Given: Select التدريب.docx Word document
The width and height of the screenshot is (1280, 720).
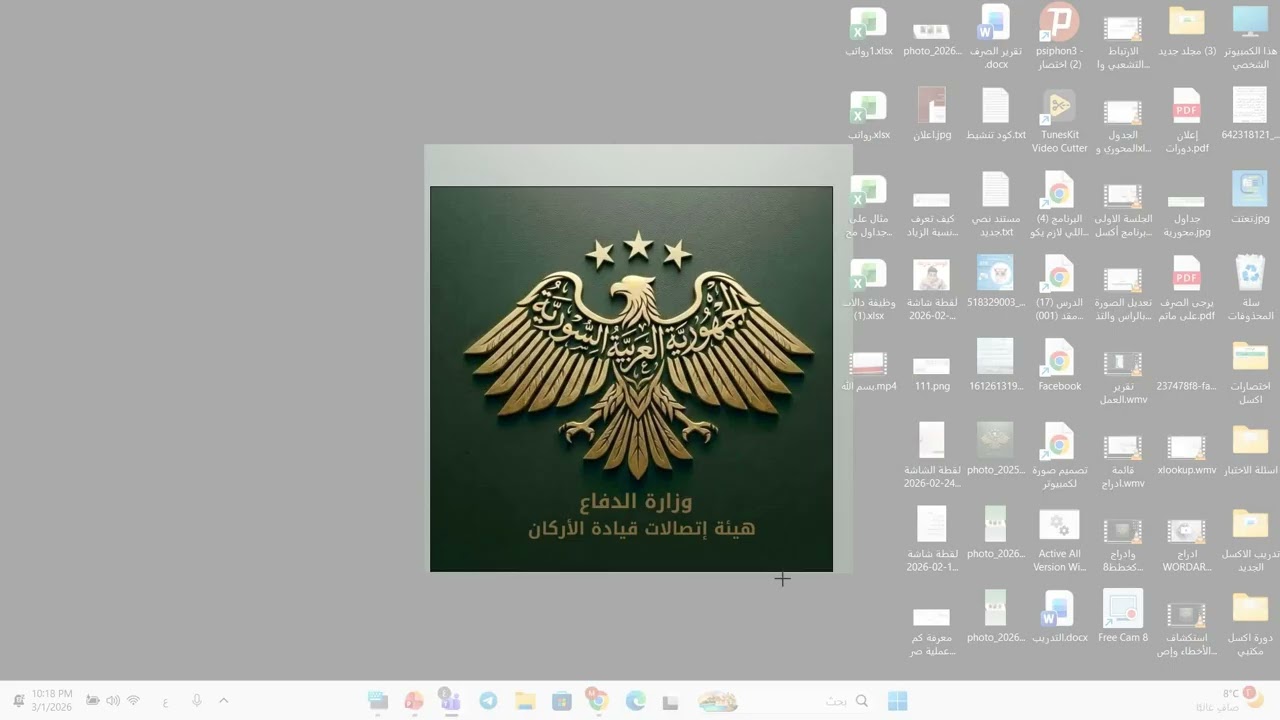Looking at the screenshot, I should tap(1059, 617).
